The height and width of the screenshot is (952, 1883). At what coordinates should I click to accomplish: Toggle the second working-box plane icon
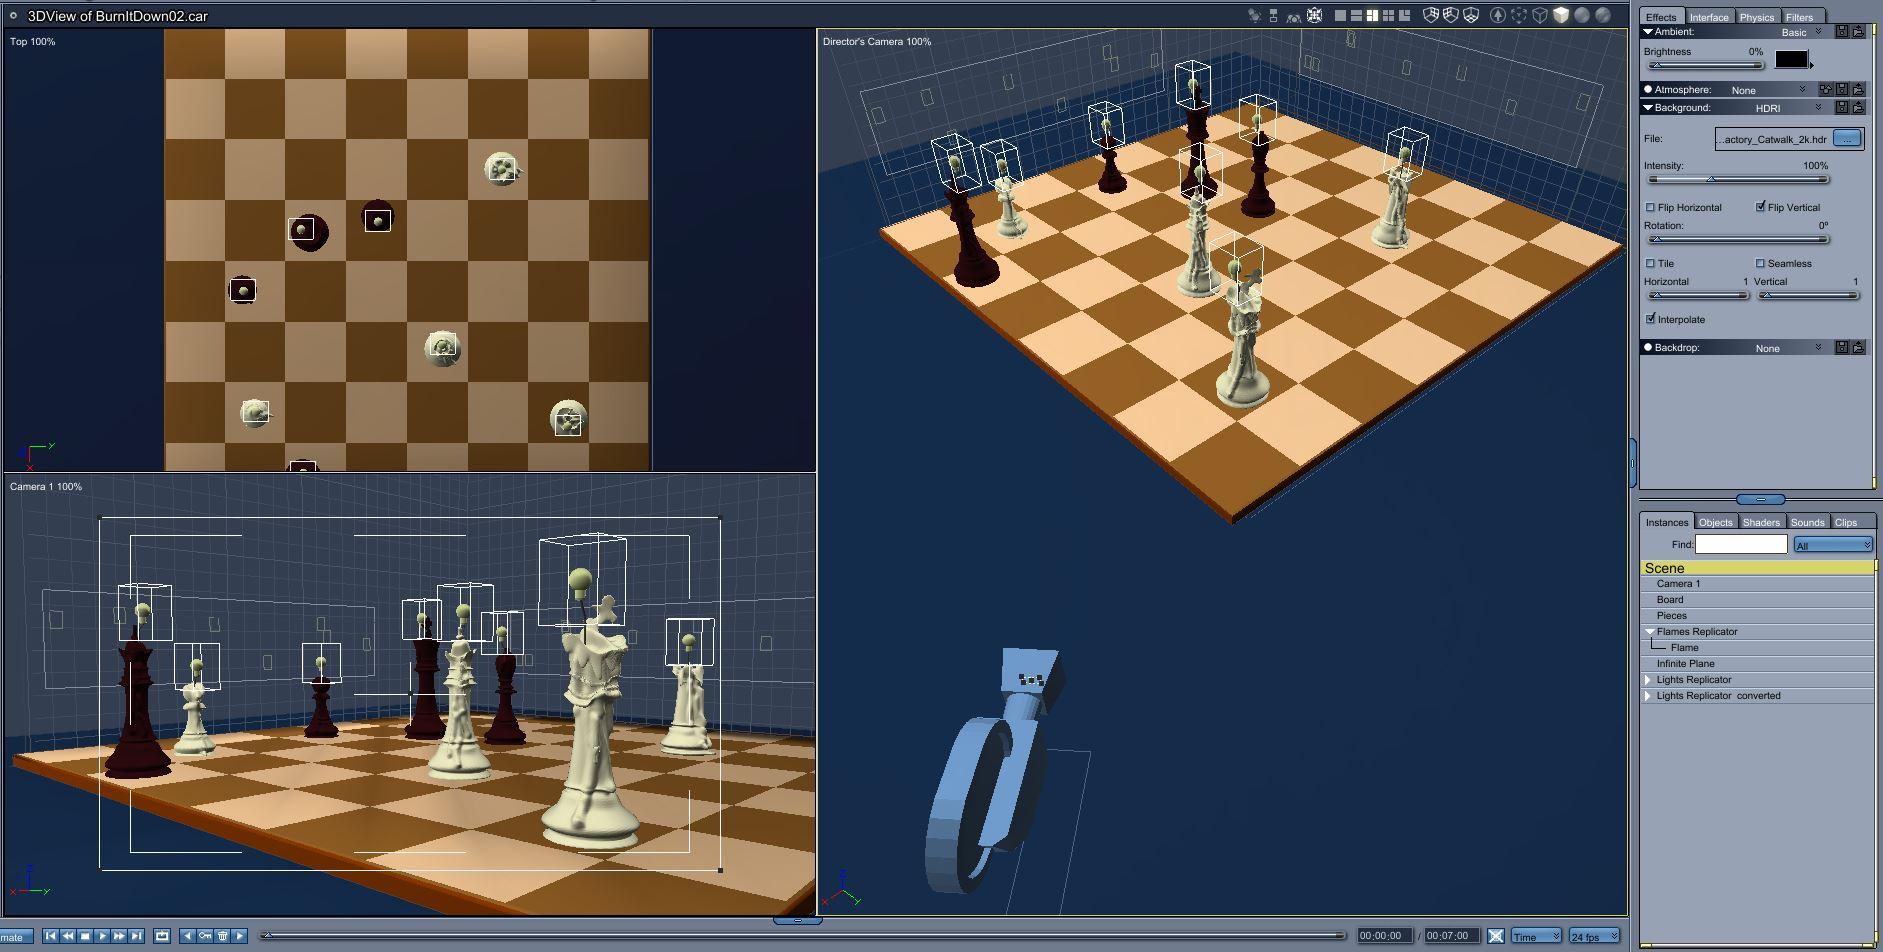click(x=1451, y=16)
